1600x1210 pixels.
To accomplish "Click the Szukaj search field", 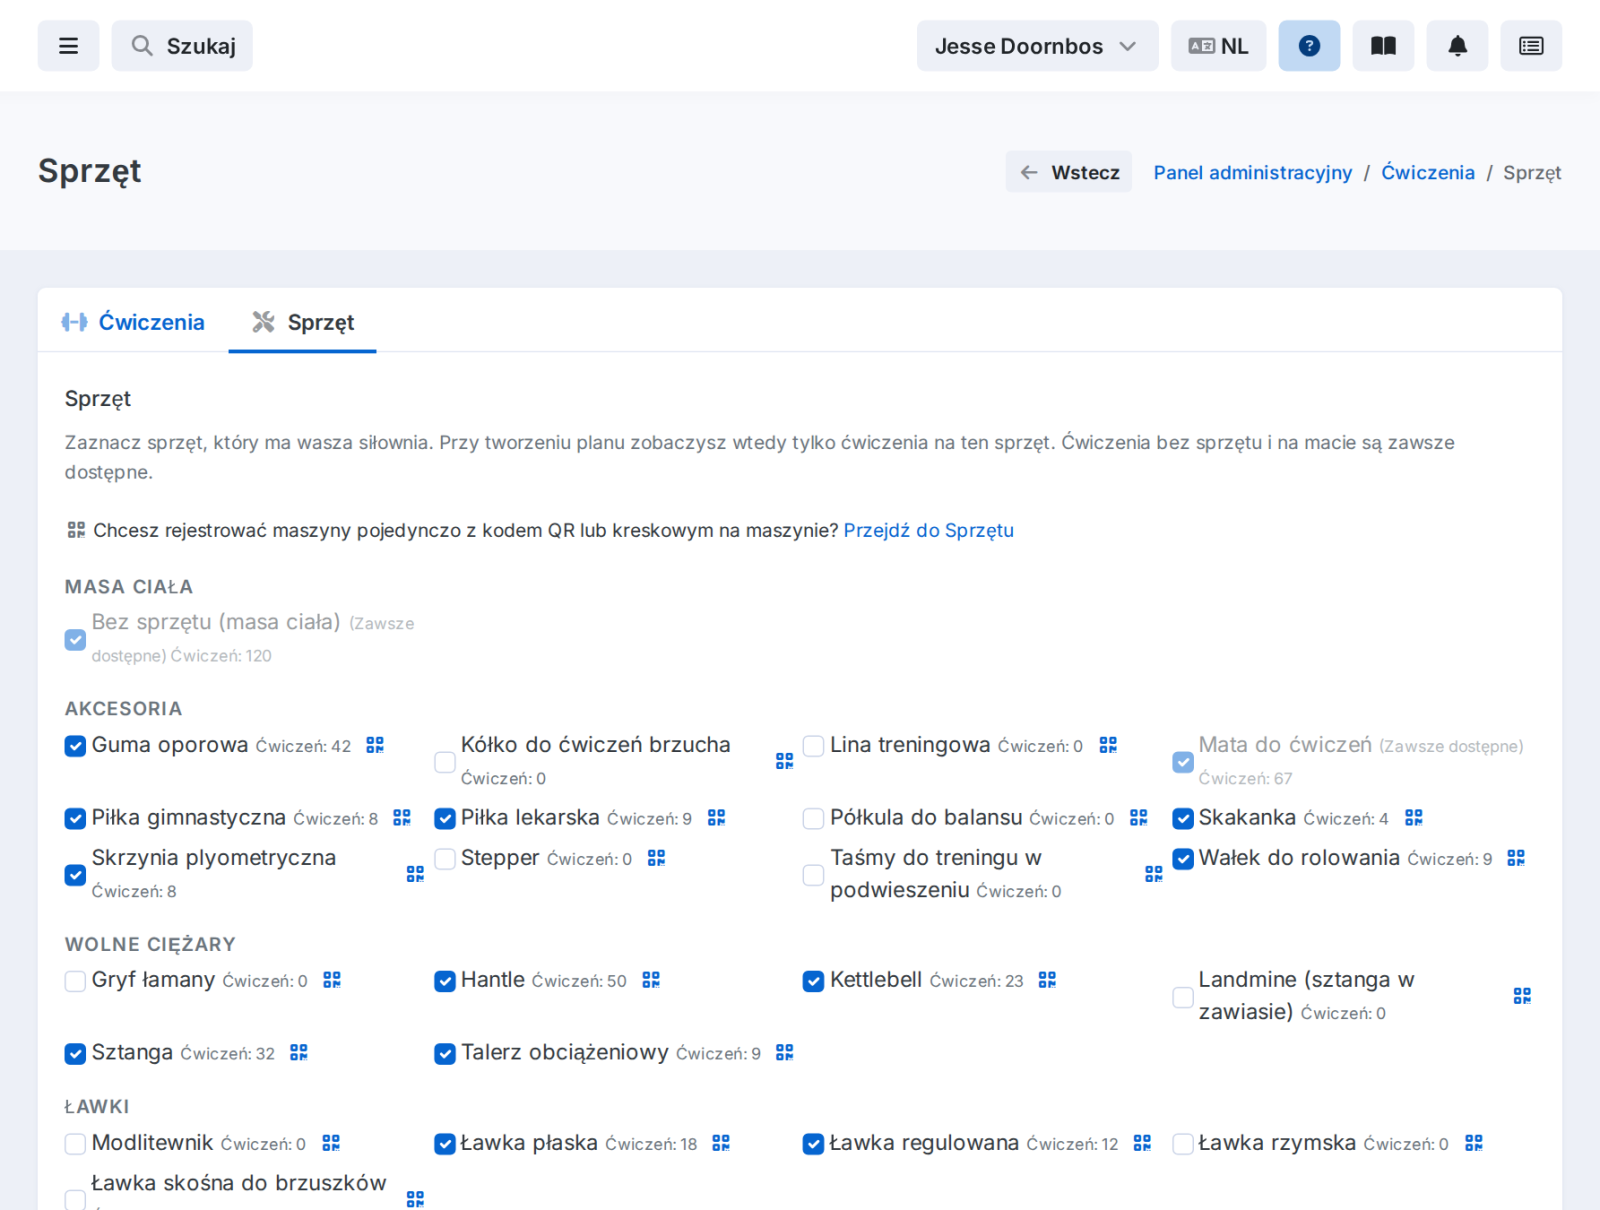I will point(182,46).
